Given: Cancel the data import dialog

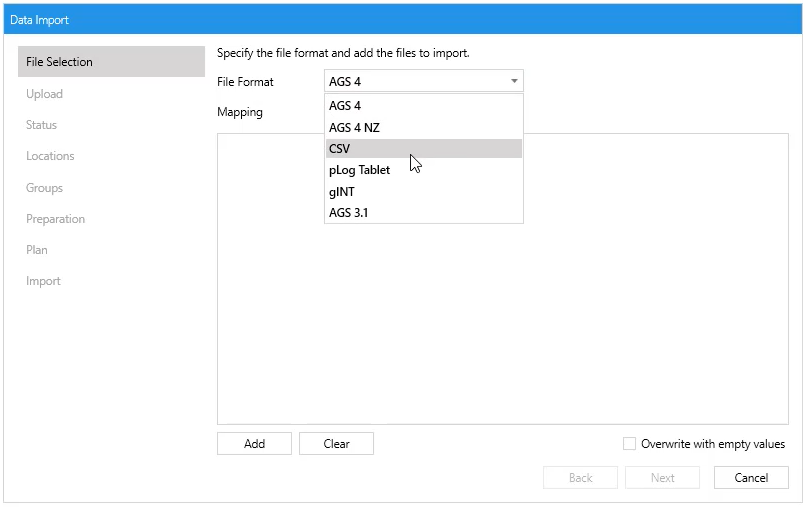Looking at the screenshot, I should click(751, 478).
